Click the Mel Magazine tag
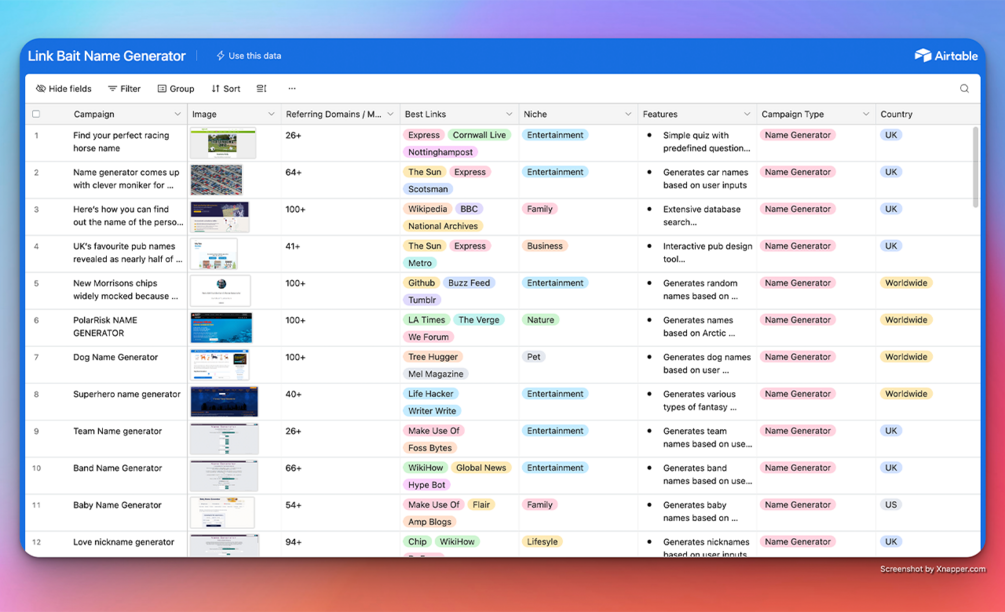This screenshot has height=612, width=1005. (x=436, y=374)
